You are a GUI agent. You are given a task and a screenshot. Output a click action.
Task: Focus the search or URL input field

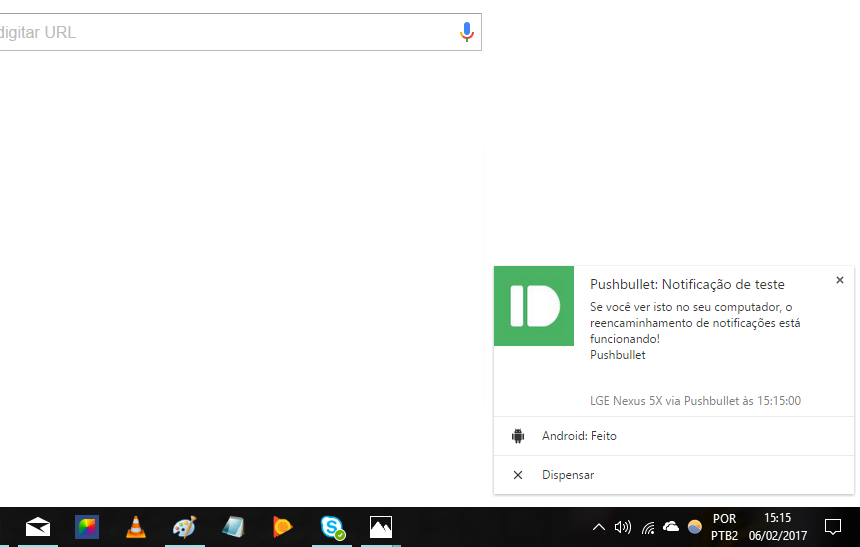[x=240, y=32]
